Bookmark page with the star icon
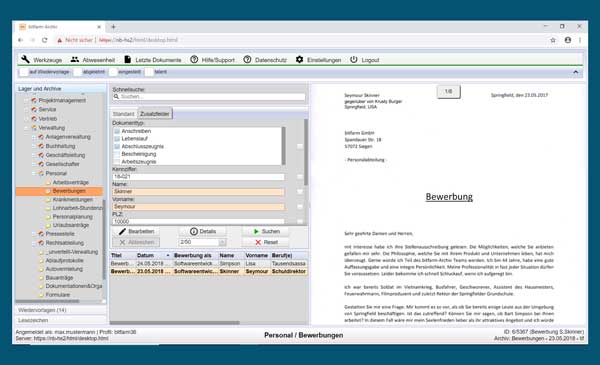 [553, 40]
